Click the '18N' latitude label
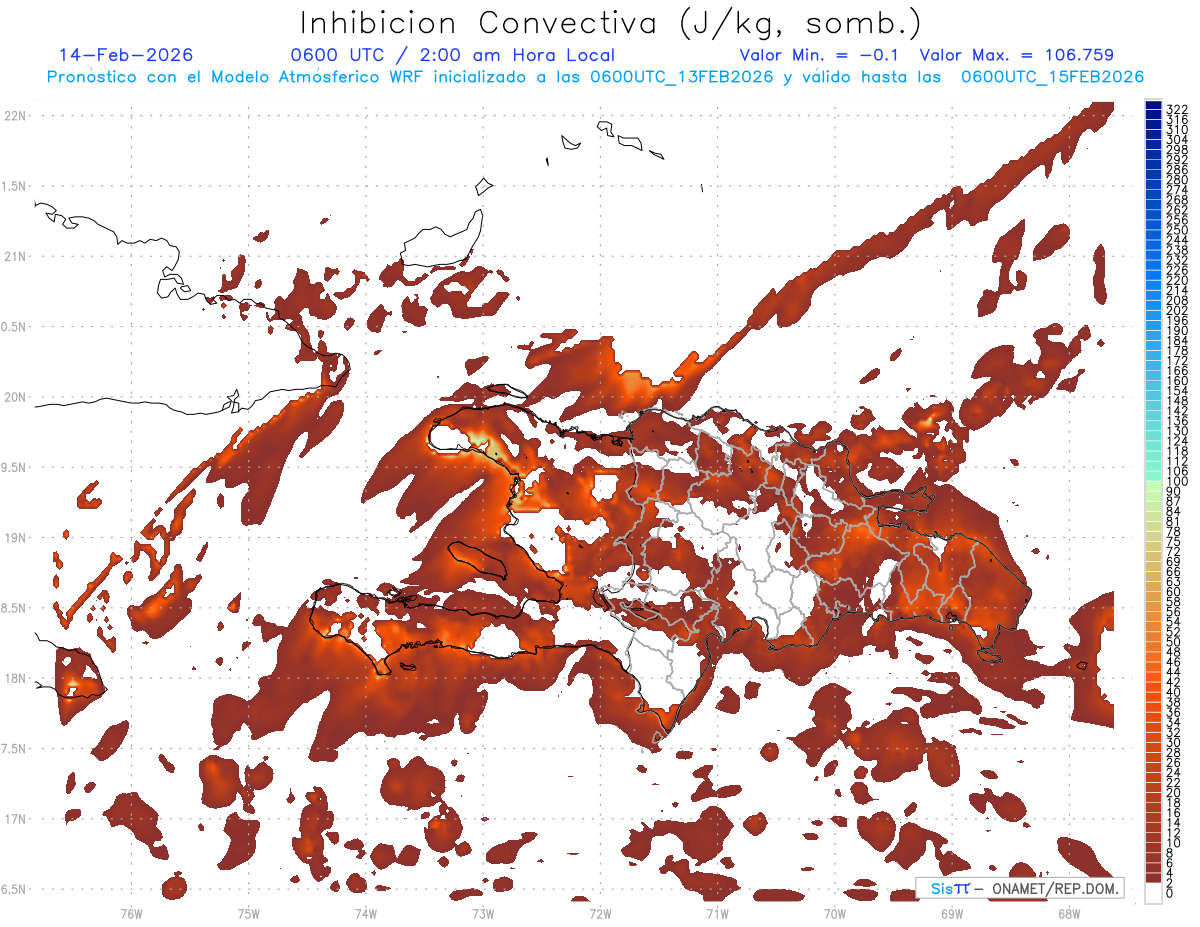 tap(15, 678)
